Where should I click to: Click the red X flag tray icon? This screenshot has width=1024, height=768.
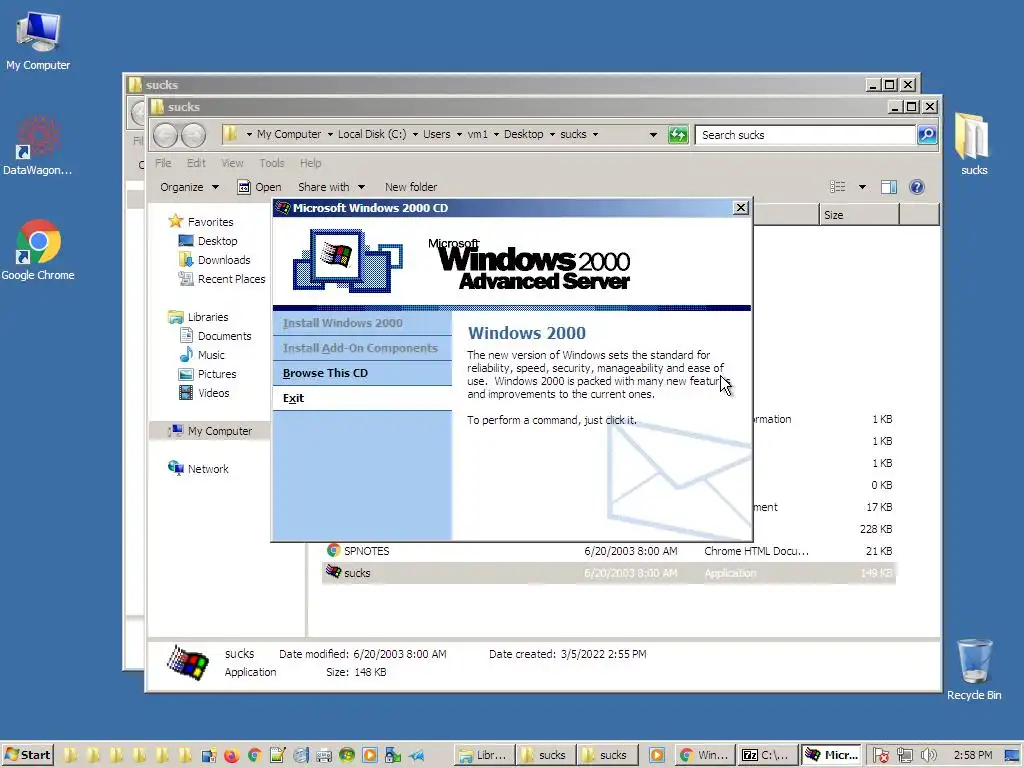tap(880, 756)
